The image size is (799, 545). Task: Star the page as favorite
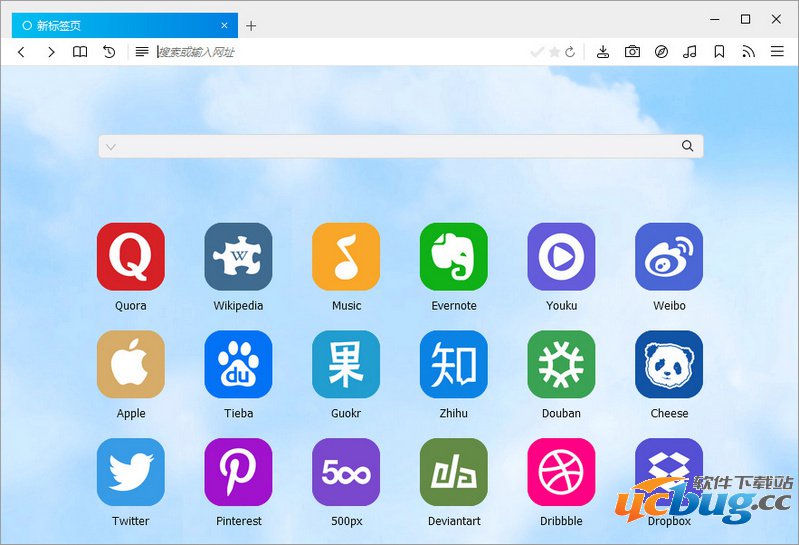point(555,51)
